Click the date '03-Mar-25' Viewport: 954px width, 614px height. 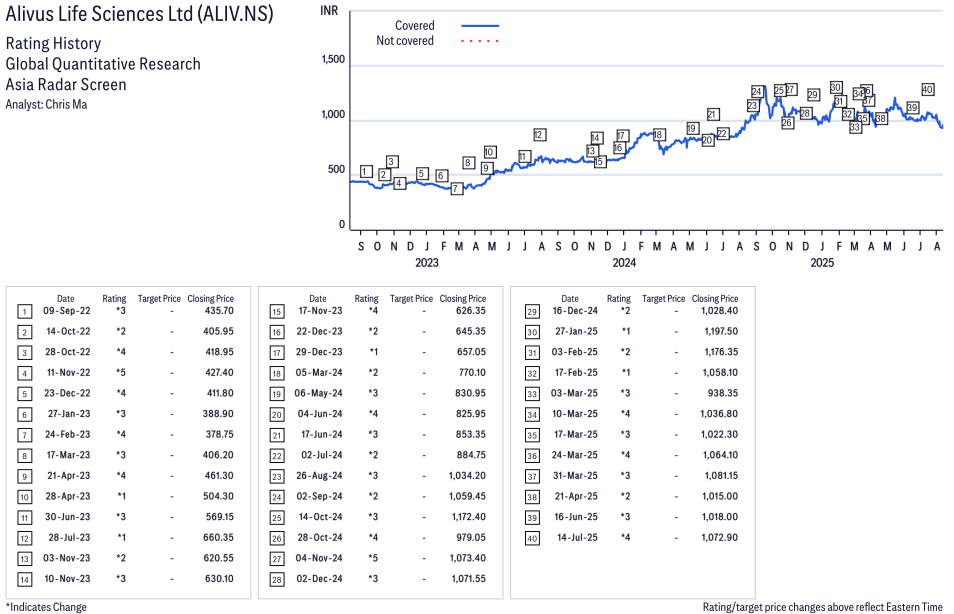574,393
